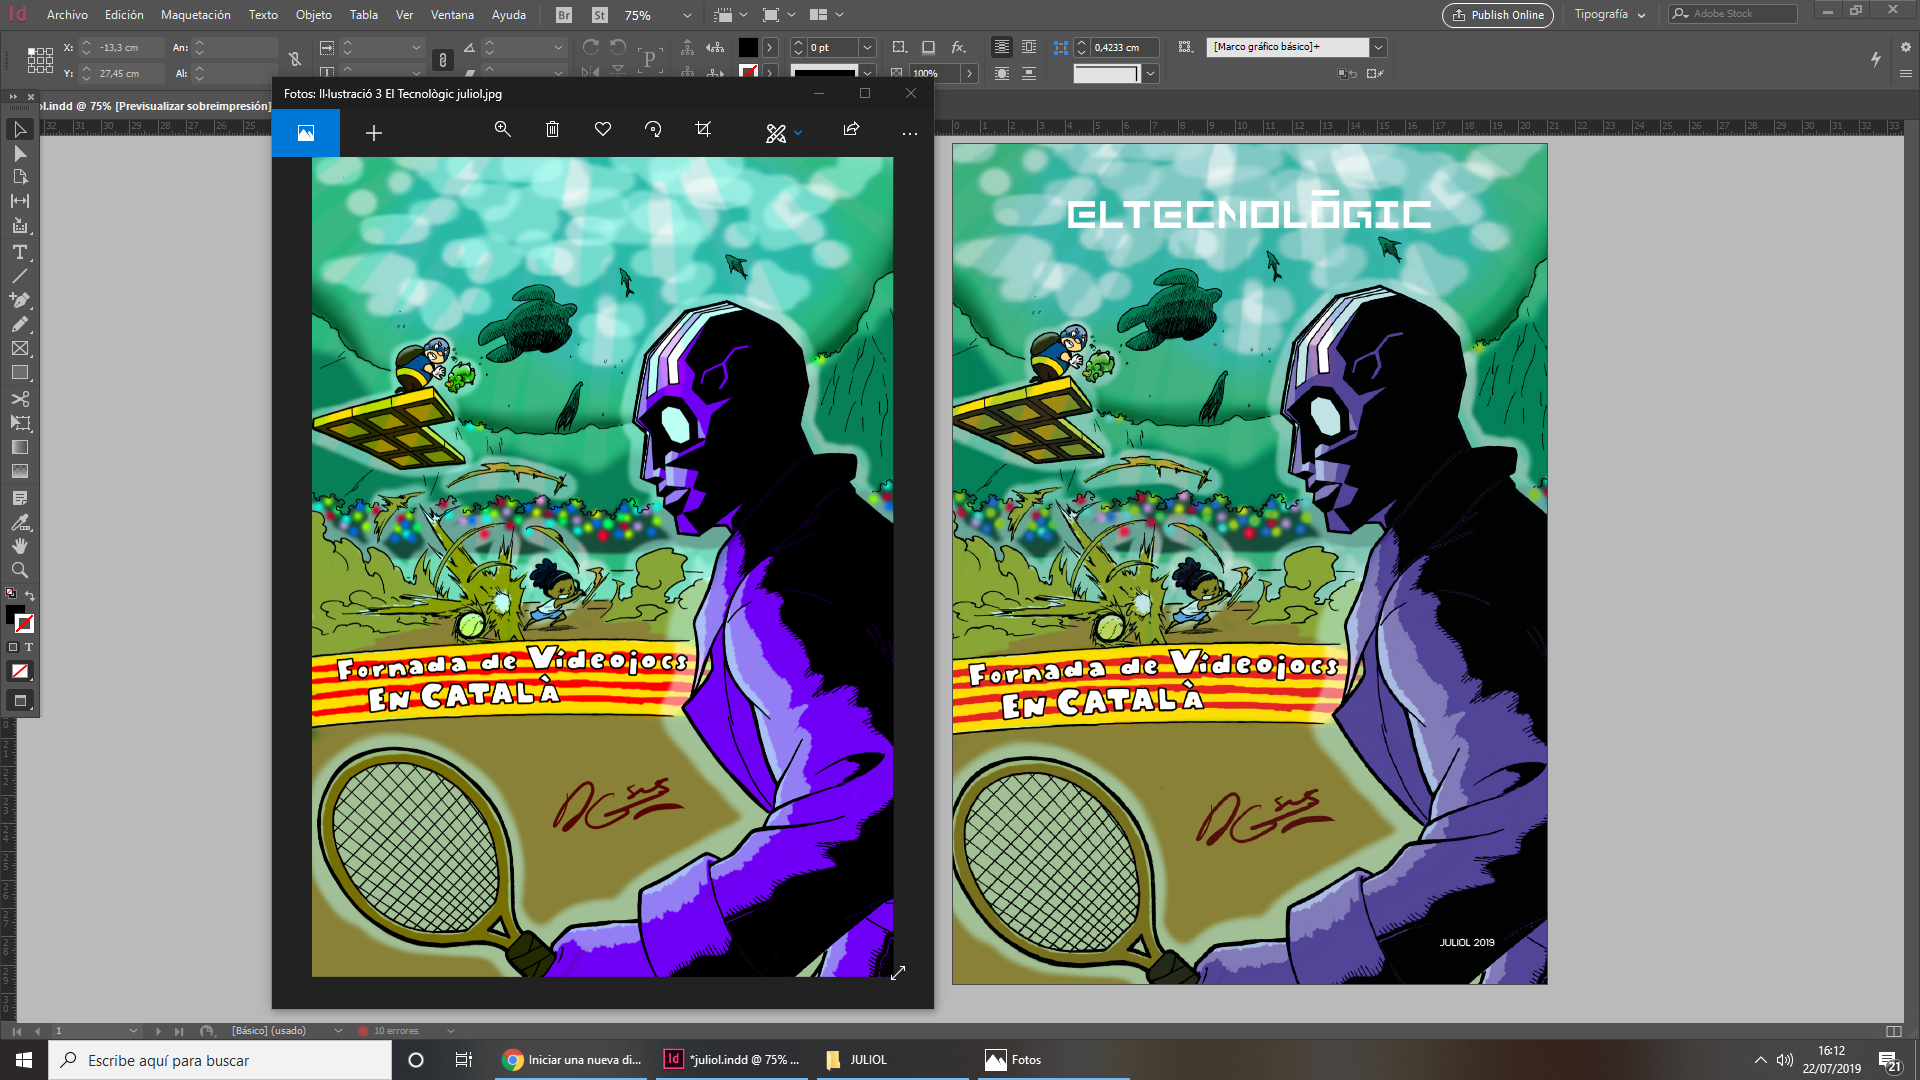Image resolution: width=1920 pixels, height=1080 pixels.
Task: Expand the corner options dropdown
Action: tap(1150, 73)
